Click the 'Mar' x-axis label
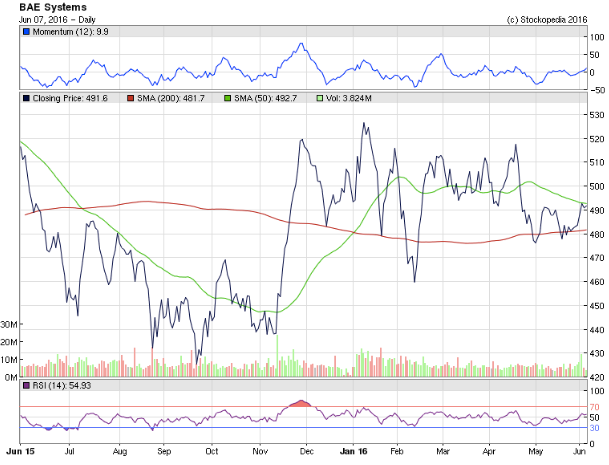 (x=443, y=451)
